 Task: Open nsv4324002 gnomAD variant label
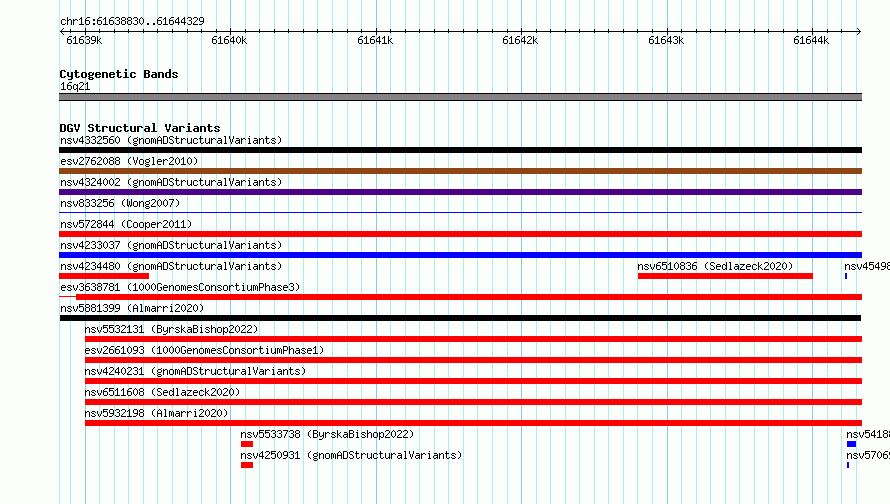(x=171, y=182)
